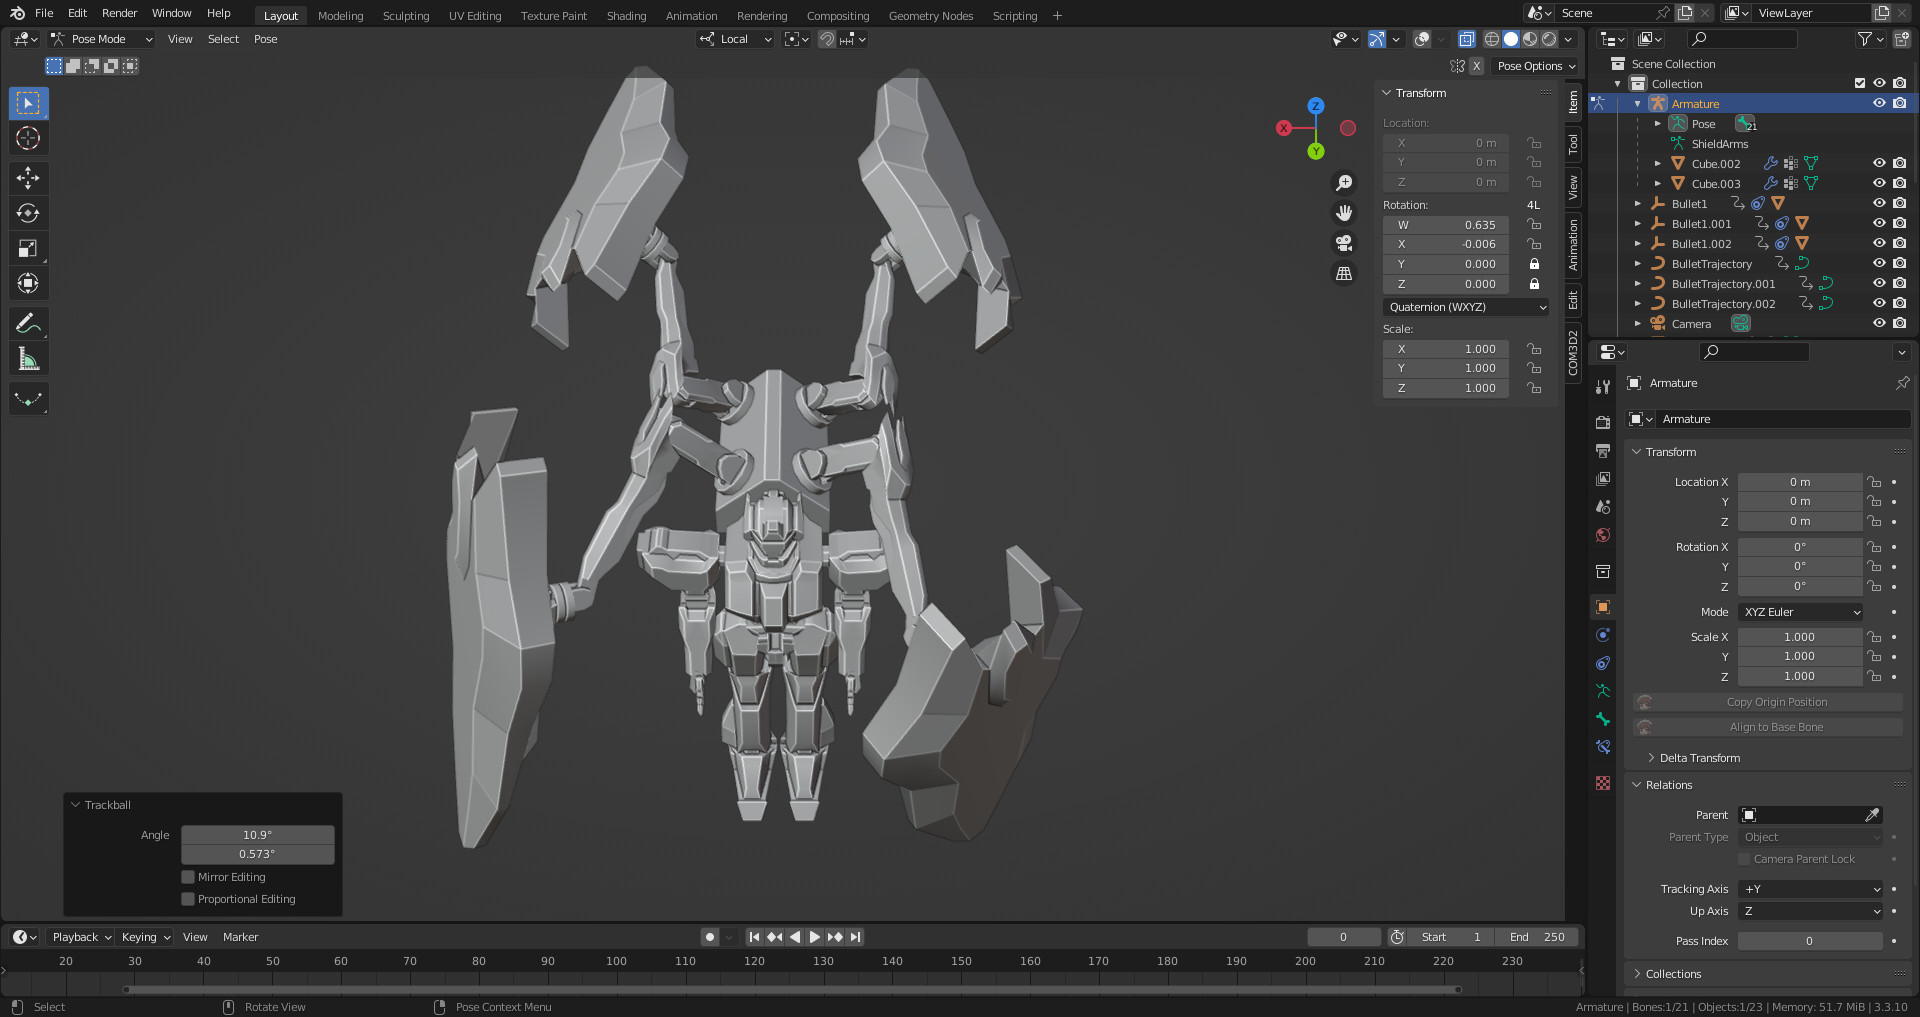This screenshot has height=1017, width=1920.
Task: Open Up Axis Z dropdown
Action: tap(1811, 911)
